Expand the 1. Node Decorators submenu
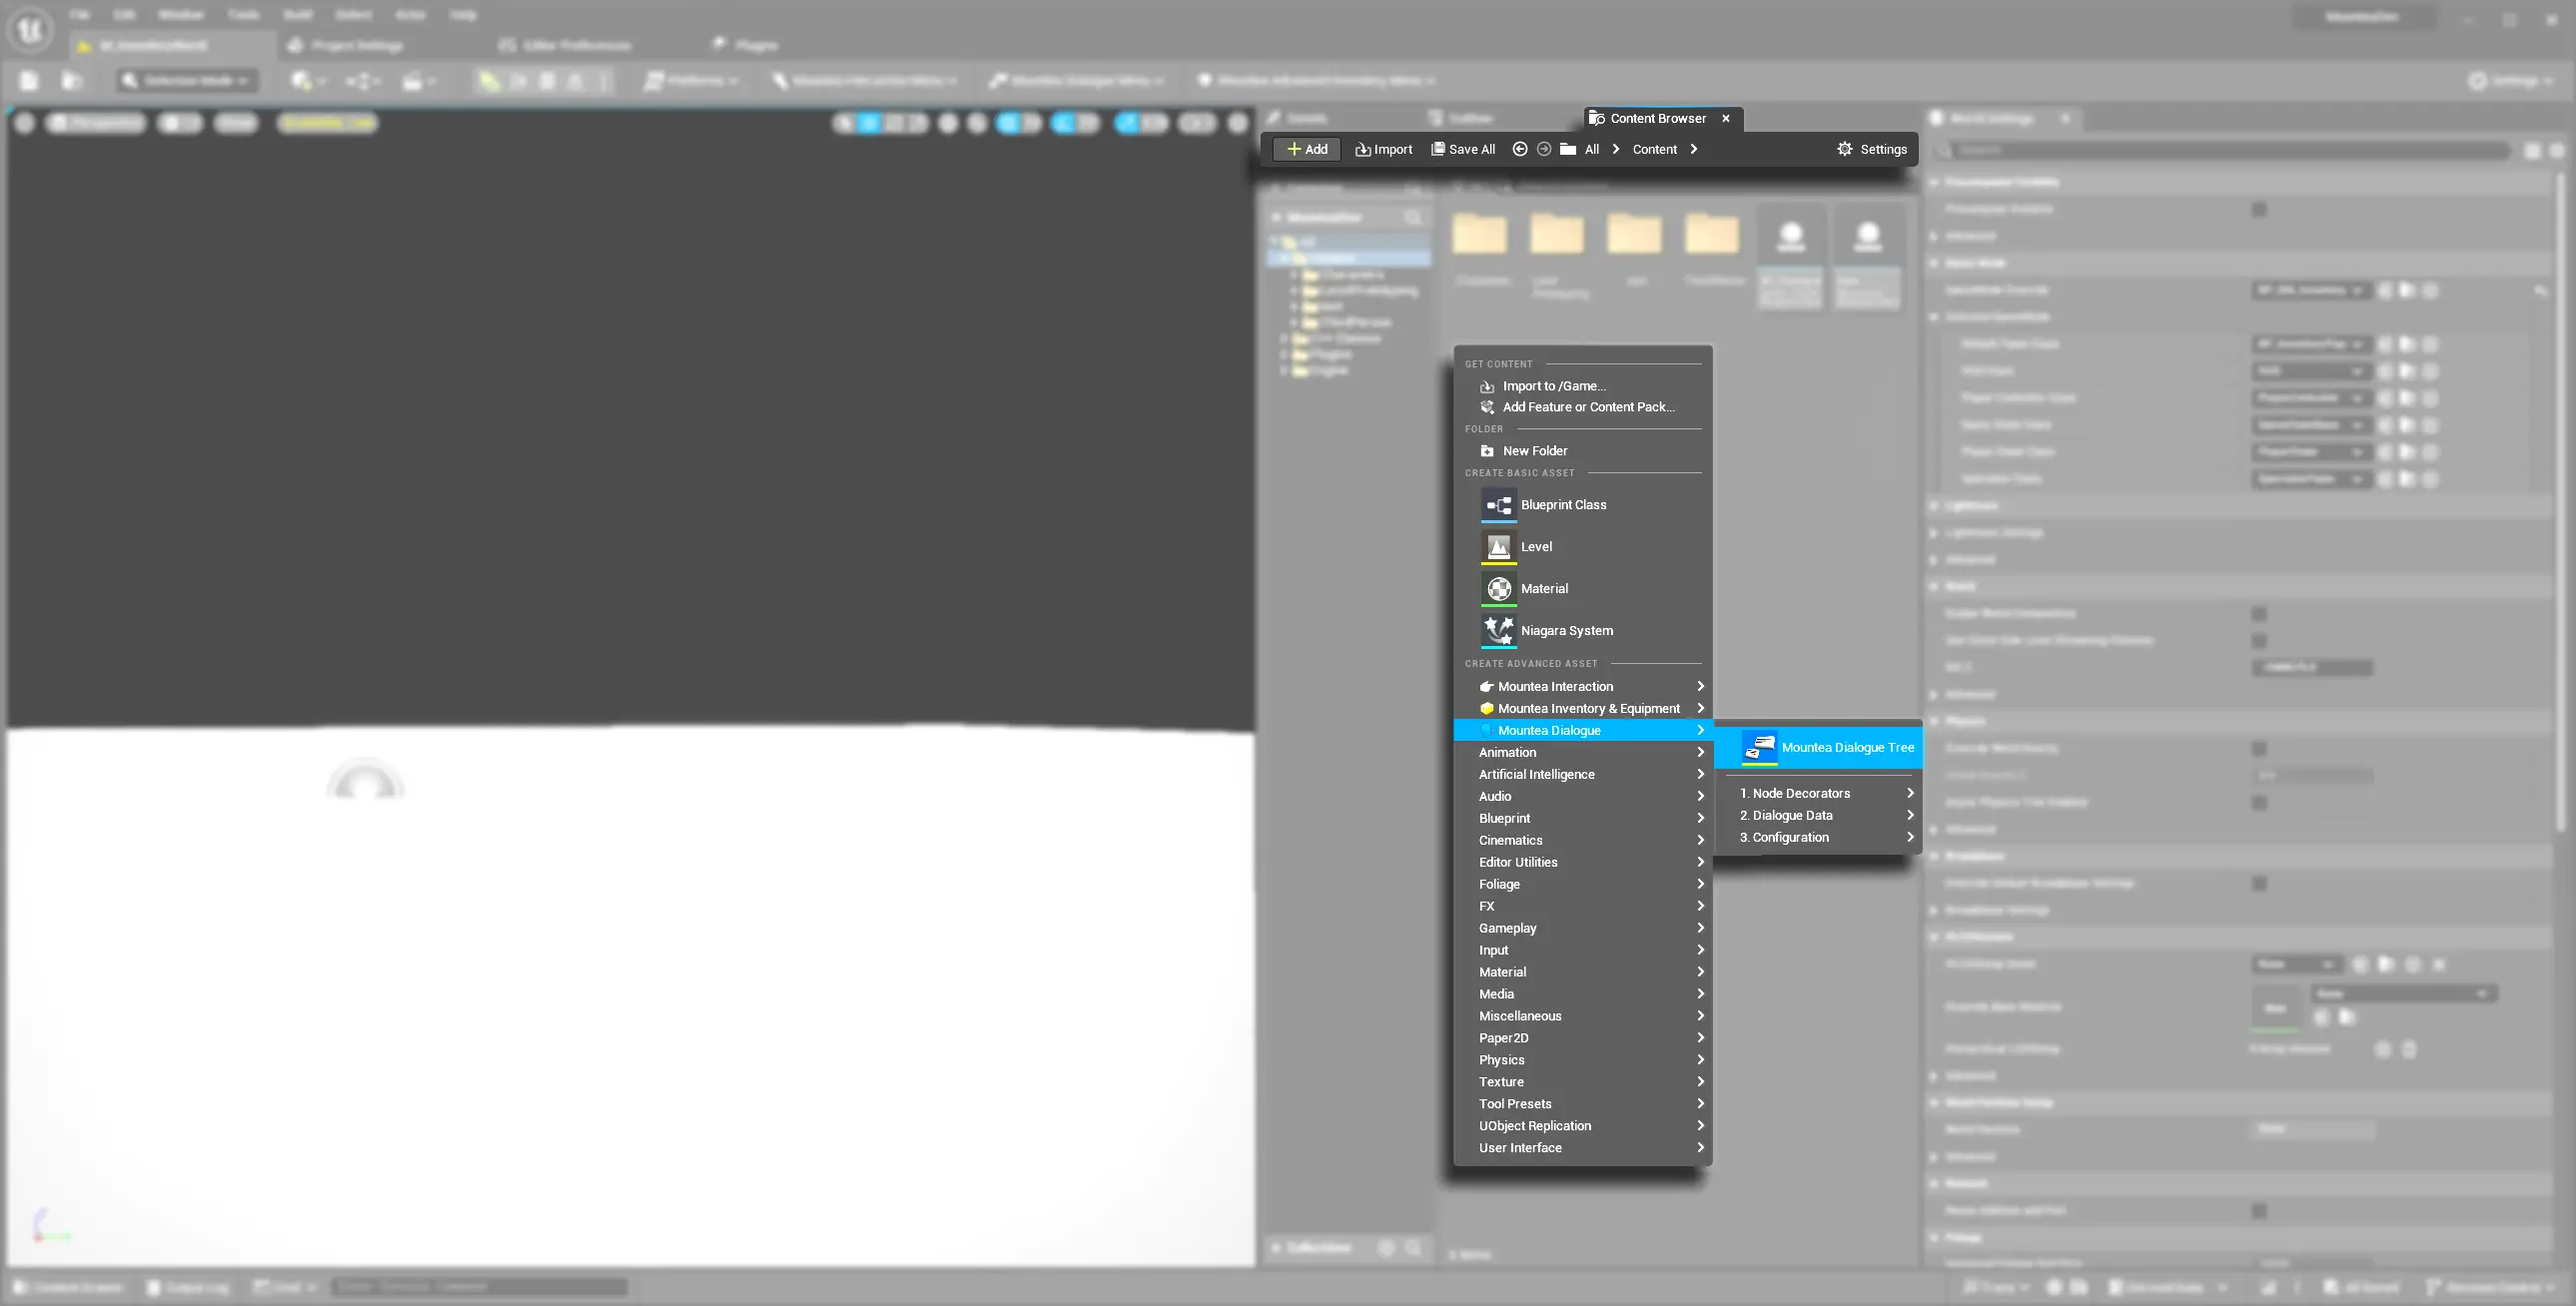 [1800, 793]
